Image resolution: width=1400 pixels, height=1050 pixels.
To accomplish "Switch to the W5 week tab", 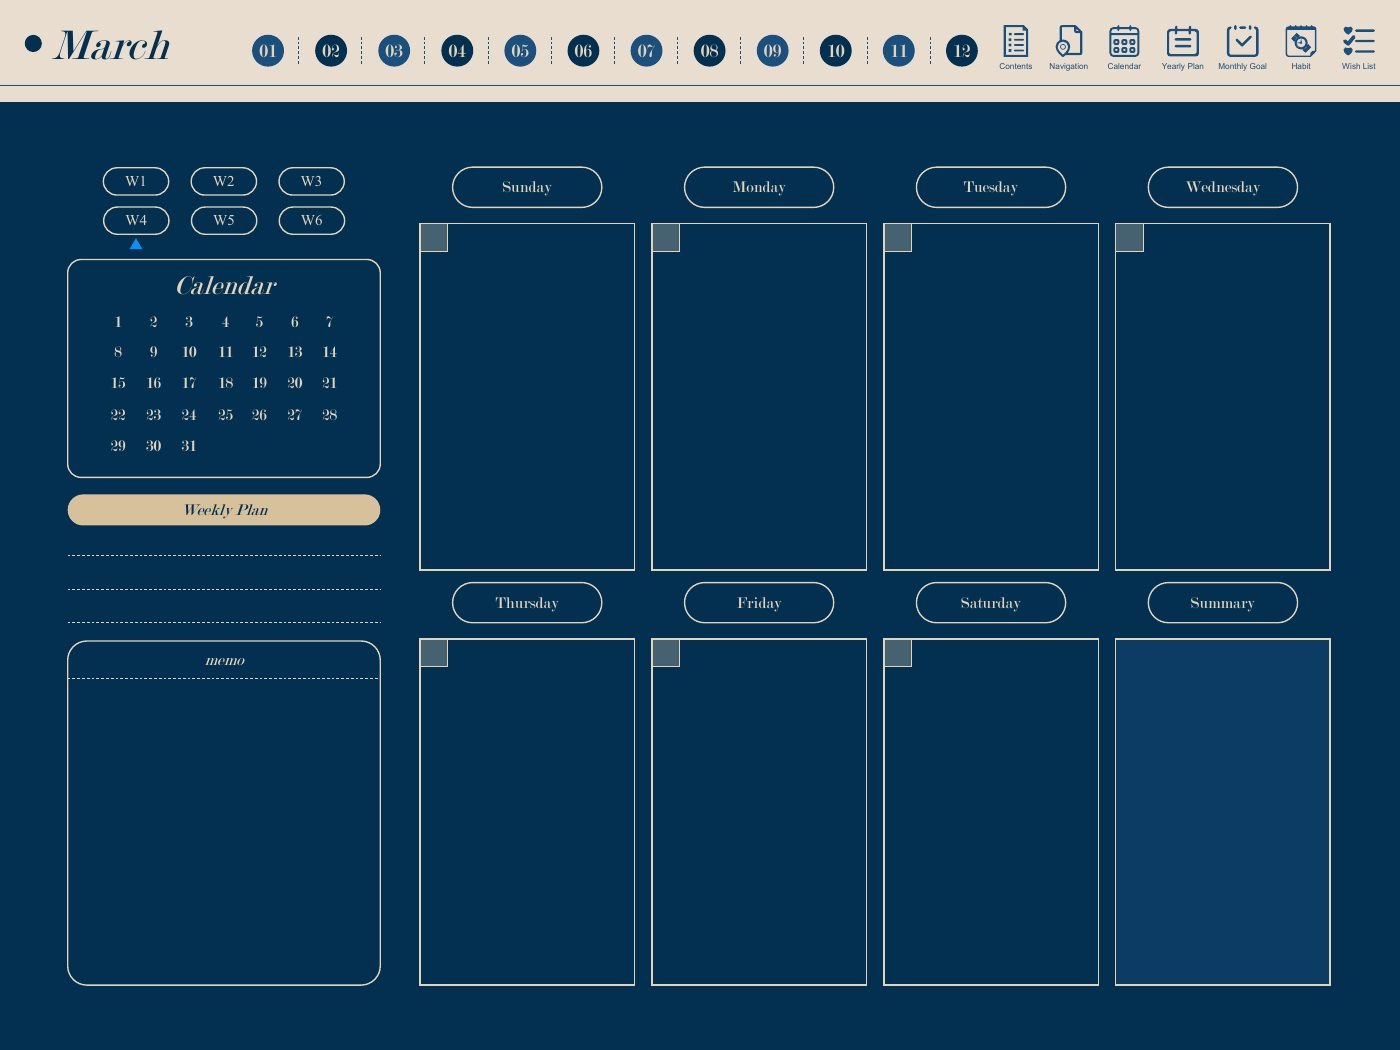I will (x=224, y=220).
